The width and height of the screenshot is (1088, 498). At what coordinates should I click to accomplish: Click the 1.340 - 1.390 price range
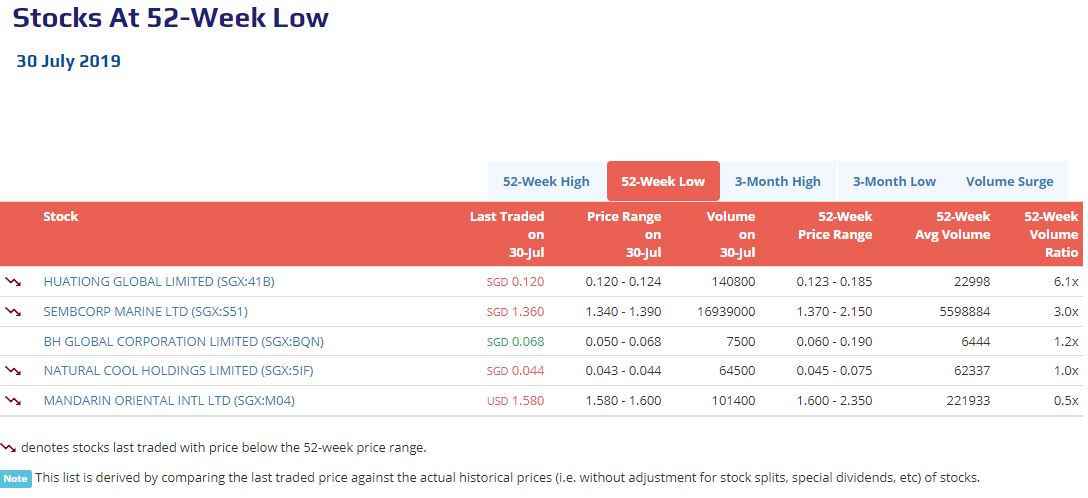tap(623, 311)
